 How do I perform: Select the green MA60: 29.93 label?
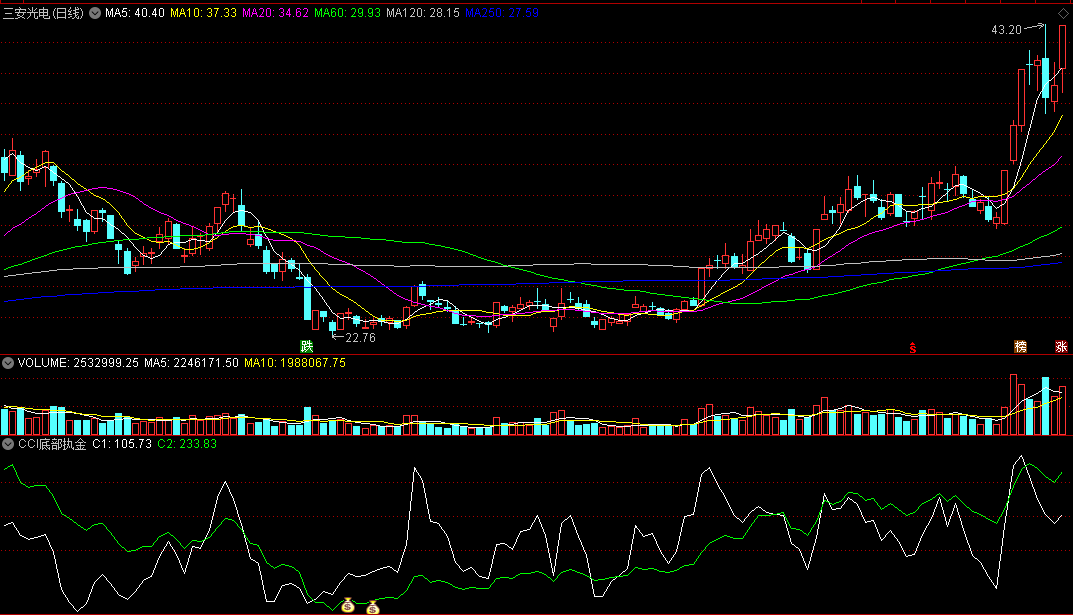pos(347,13)
